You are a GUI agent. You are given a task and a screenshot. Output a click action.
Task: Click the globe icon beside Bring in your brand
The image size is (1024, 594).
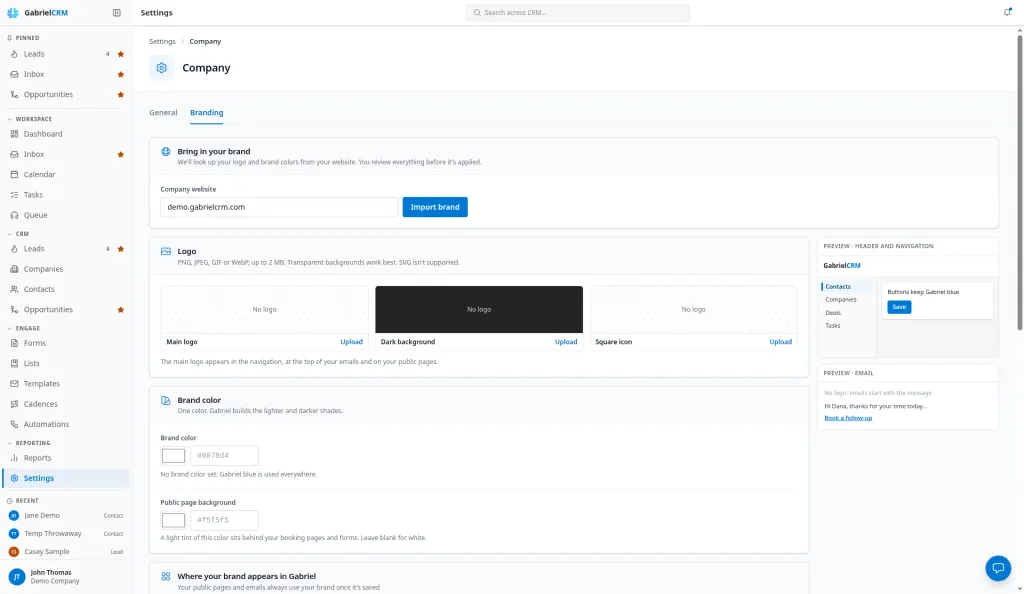pyautogui.click(x=166, y=151)
